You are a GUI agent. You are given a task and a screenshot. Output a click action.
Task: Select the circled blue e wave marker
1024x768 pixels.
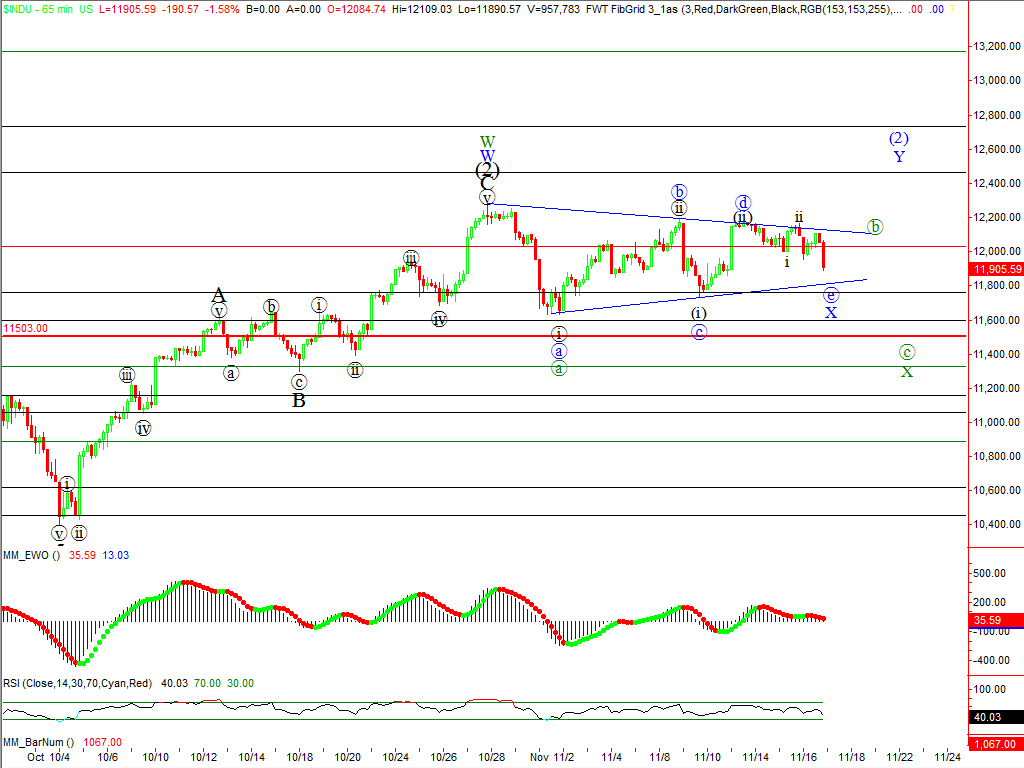pos(830,295)
